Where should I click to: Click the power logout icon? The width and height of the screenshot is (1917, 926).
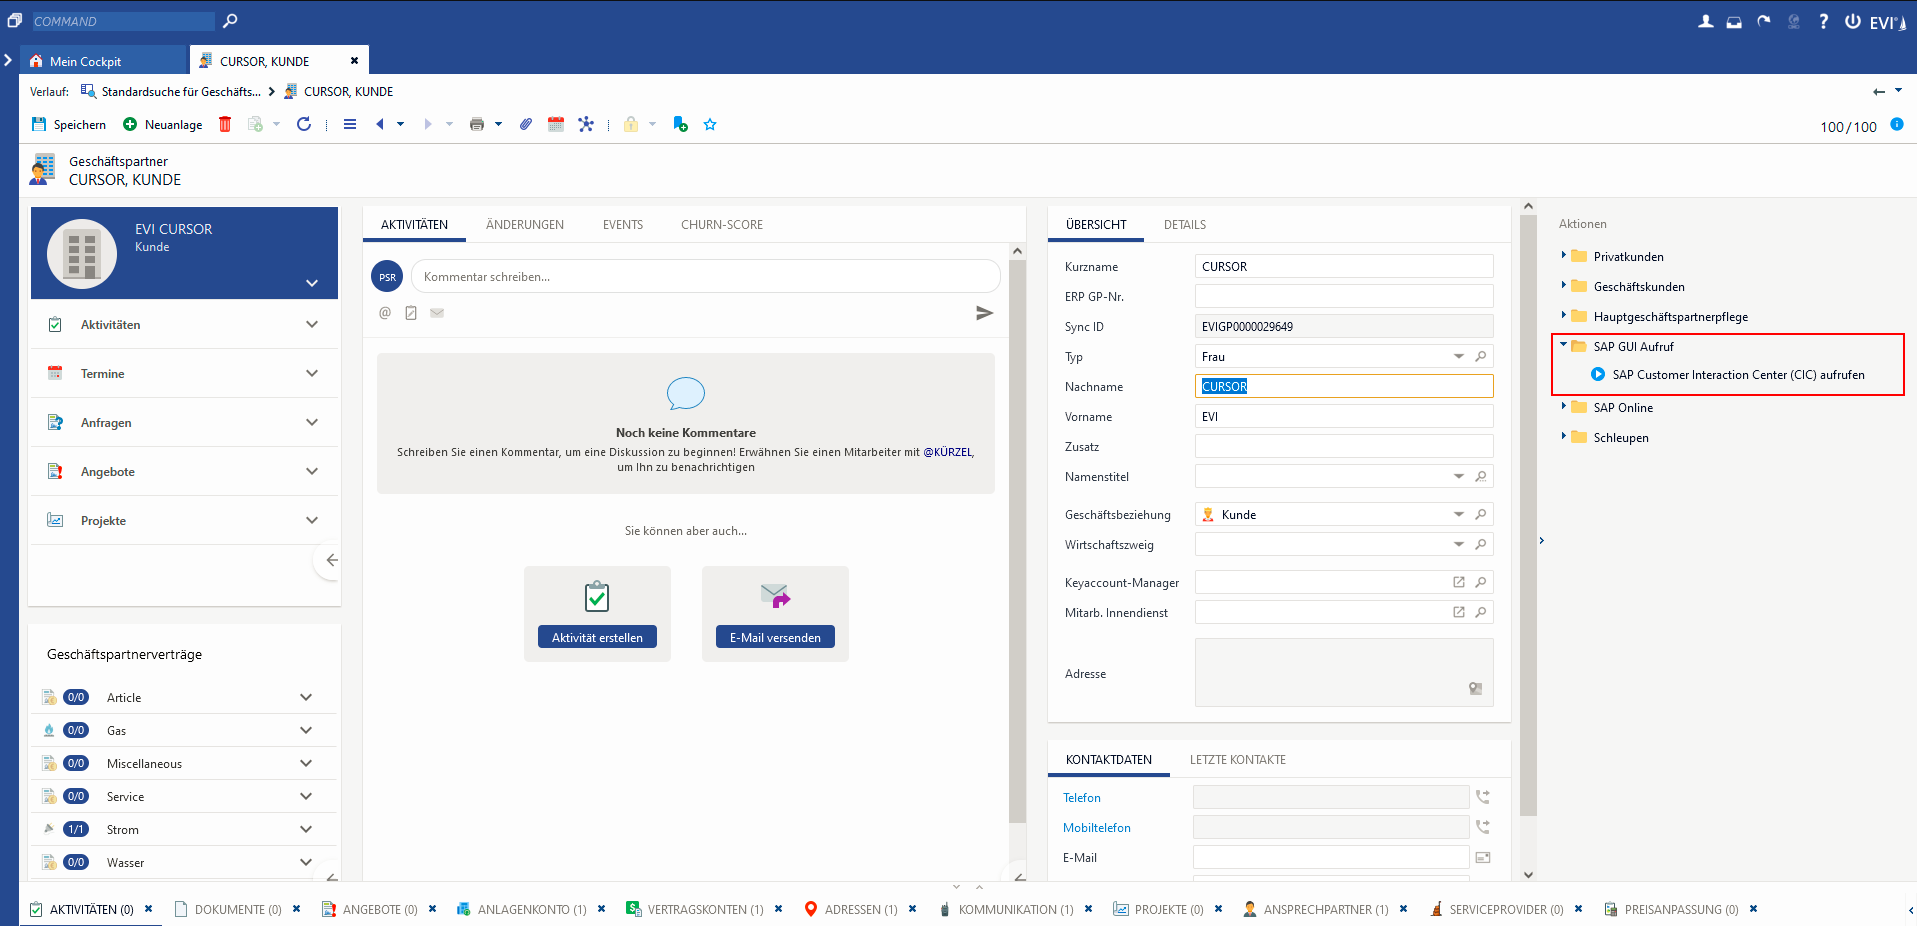coord(1853,22)
